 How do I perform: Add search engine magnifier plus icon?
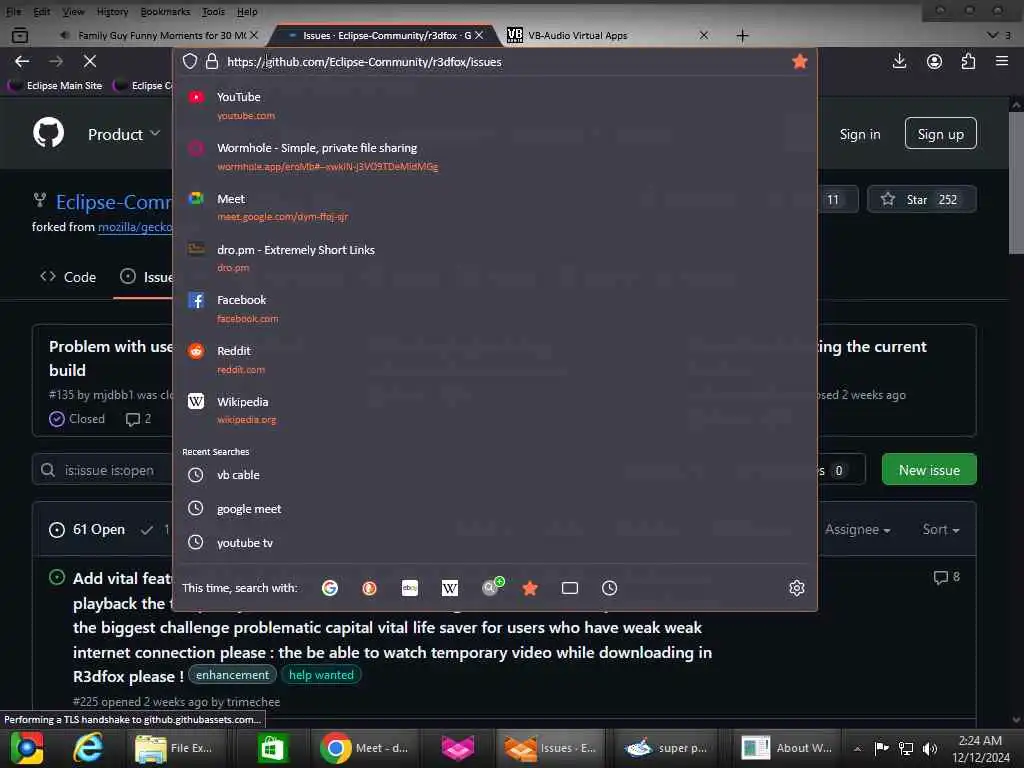tap(492, 586)
